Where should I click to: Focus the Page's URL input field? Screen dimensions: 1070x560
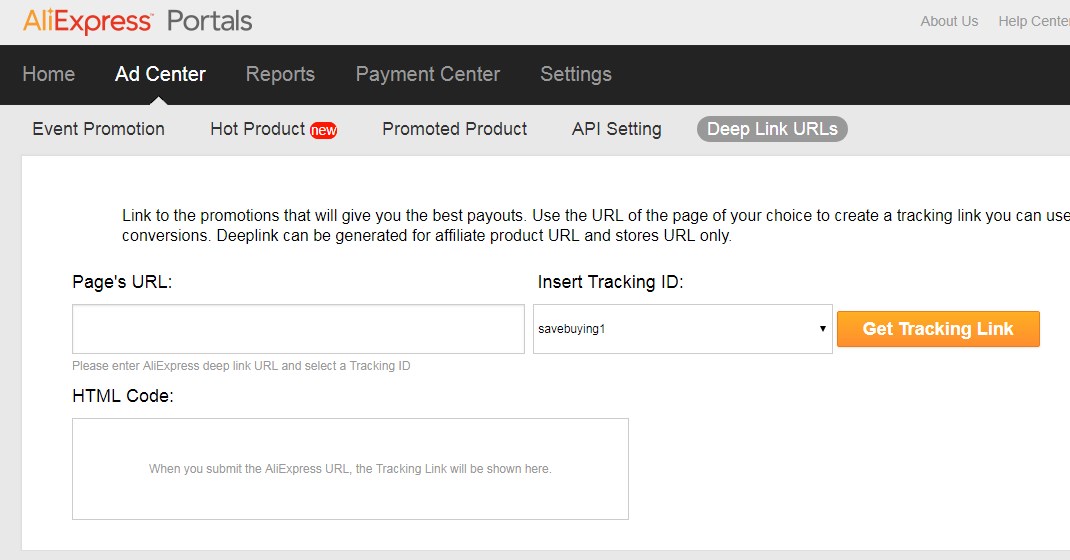pyautogui.click(x=298, y=329)
